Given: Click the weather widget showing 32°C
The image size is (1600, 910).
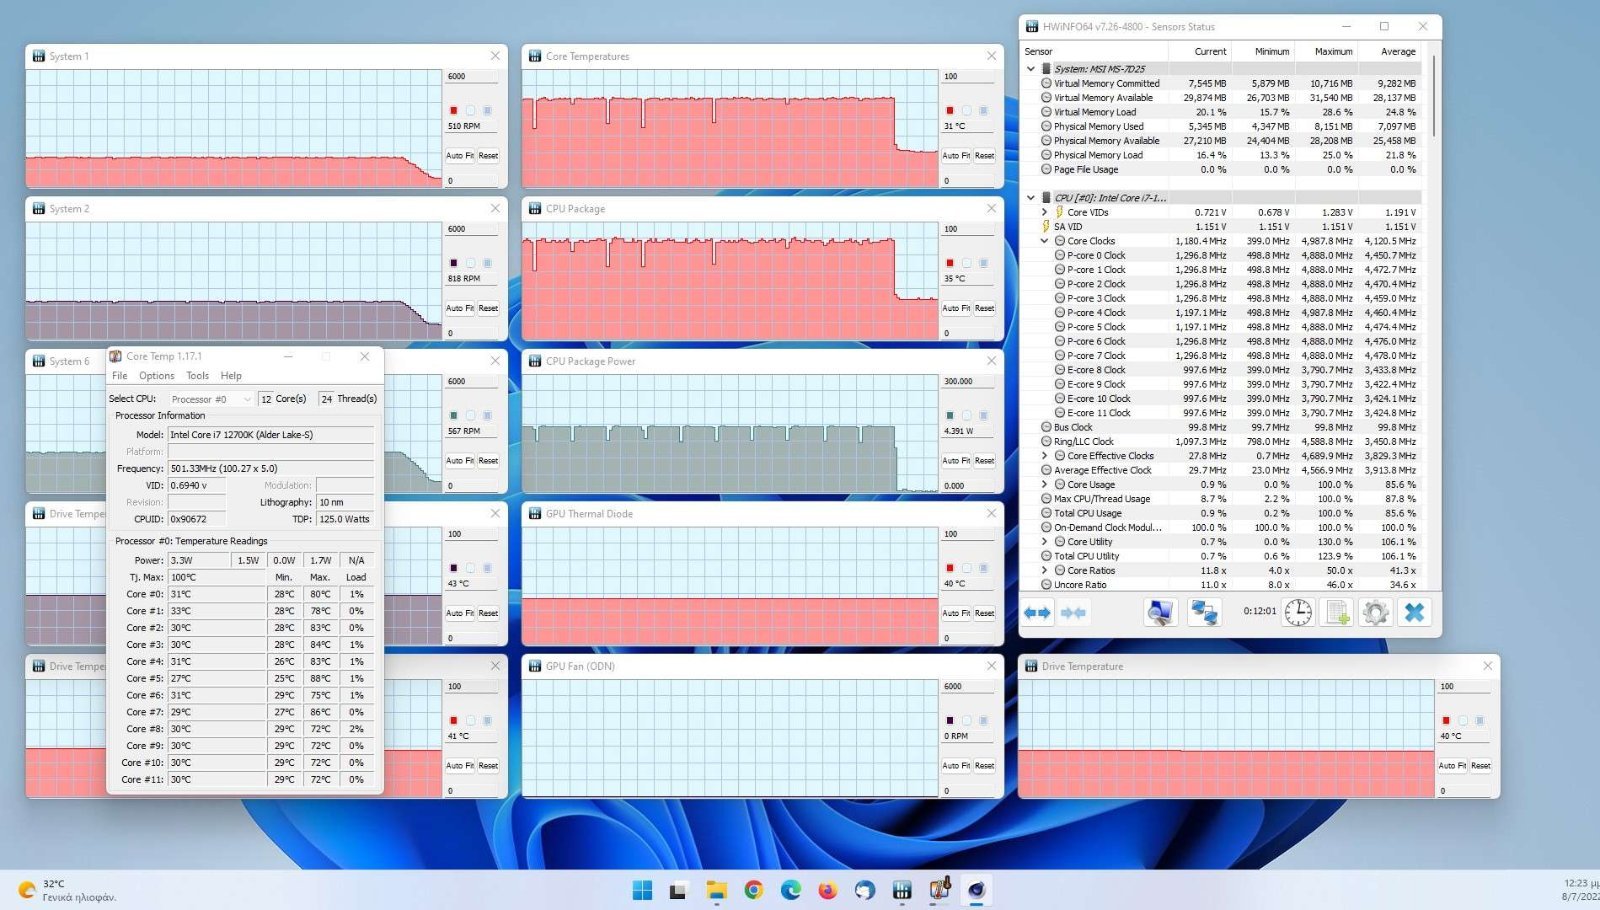Looking at the screenshot, I should click(x=67, y=890).
